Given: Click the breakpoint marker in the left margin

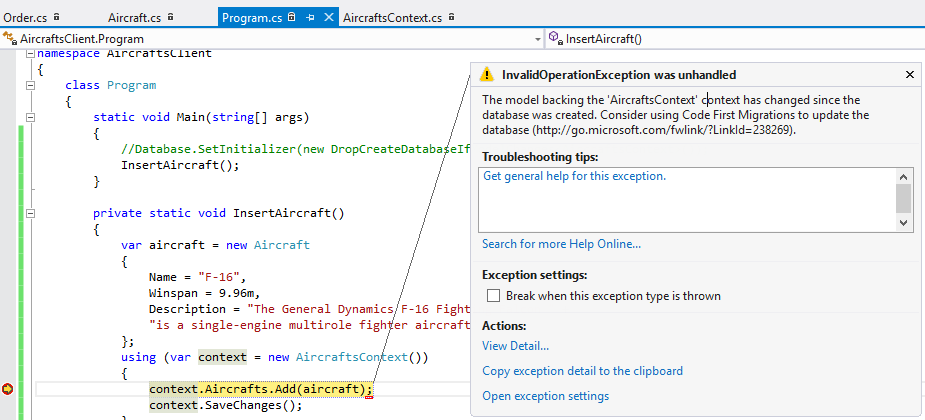Looking at the screenshot, I should (9, 388).
